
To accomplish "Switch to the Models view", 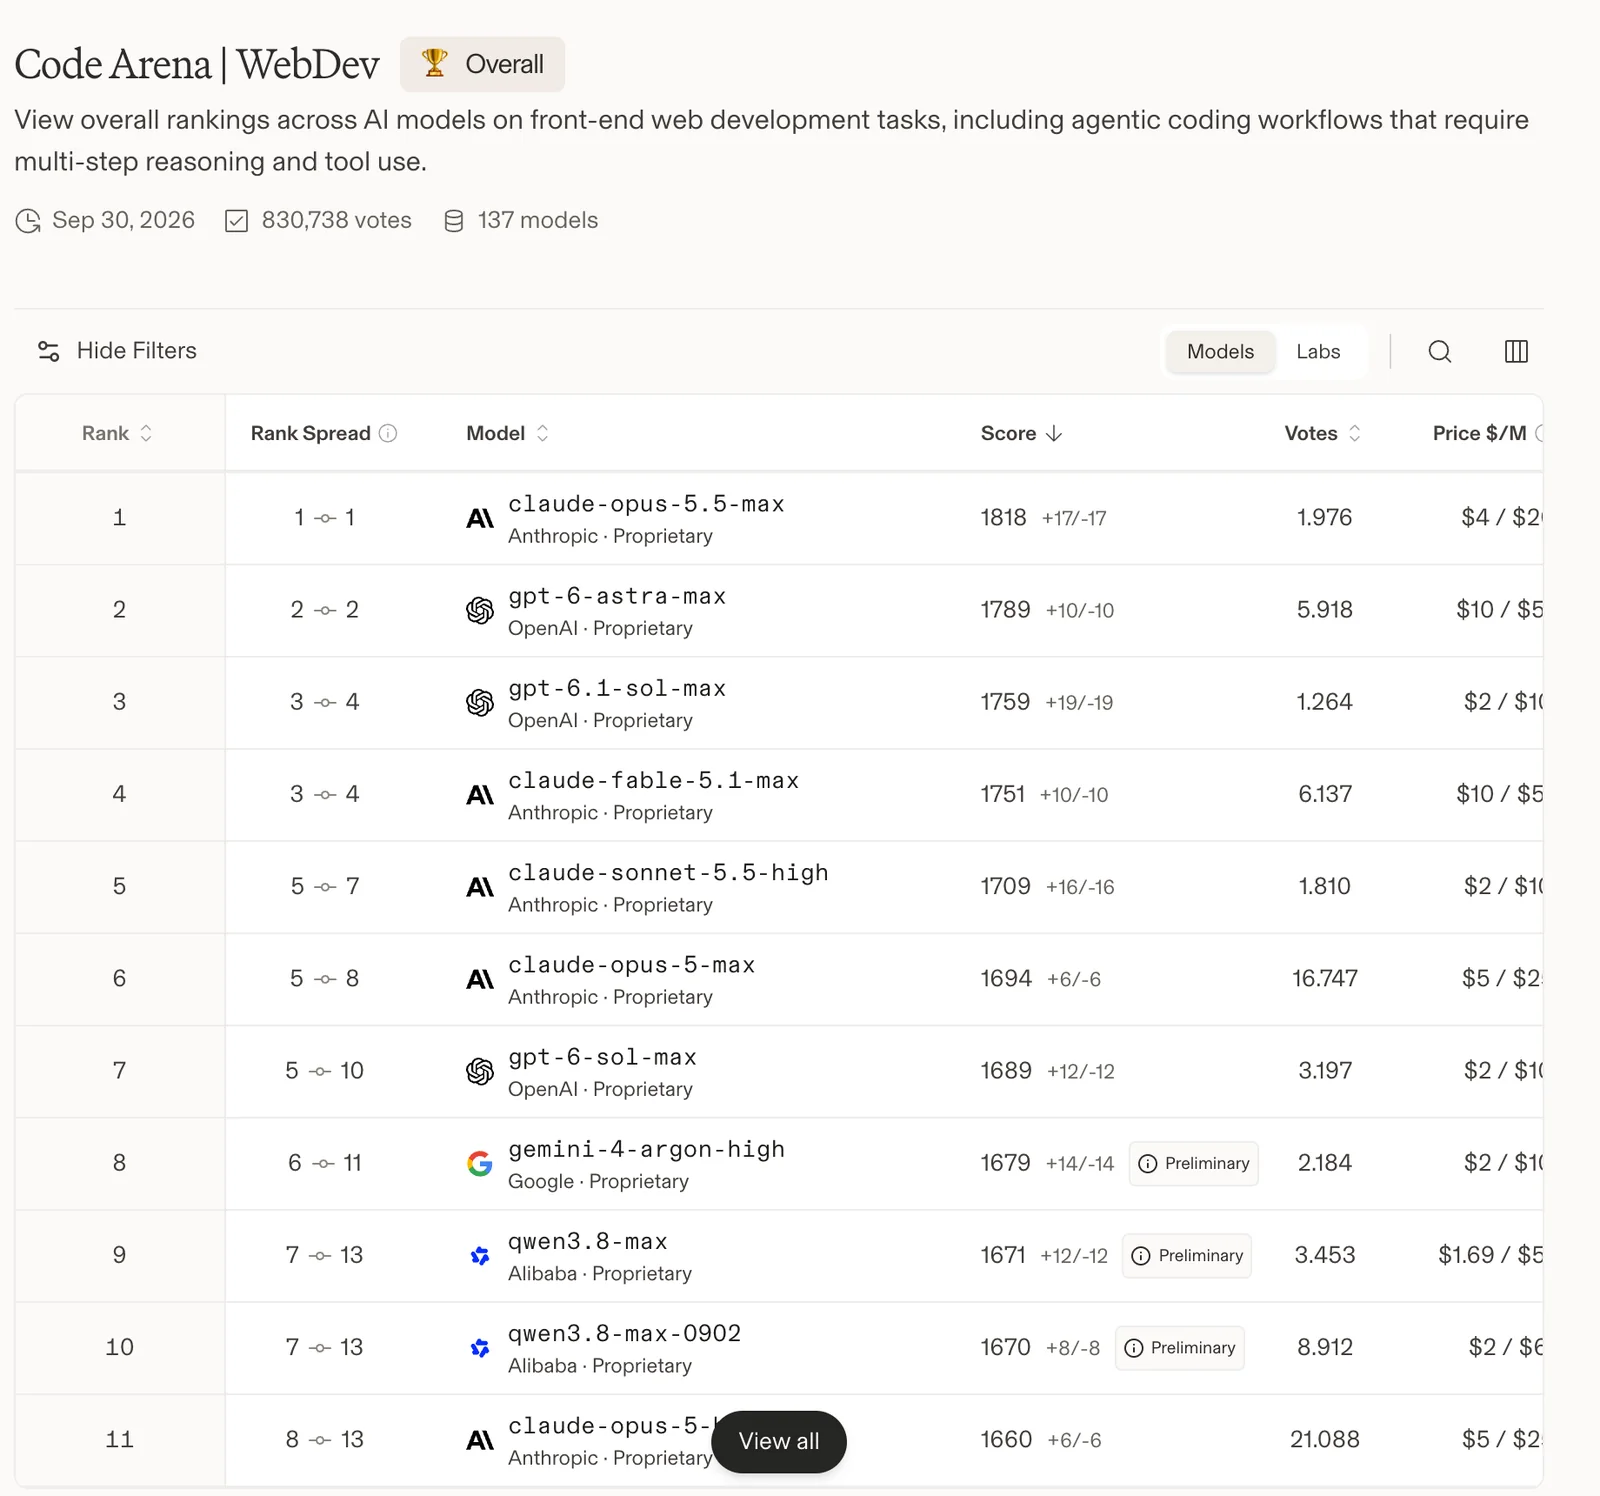I will (x=1220, y=351).
